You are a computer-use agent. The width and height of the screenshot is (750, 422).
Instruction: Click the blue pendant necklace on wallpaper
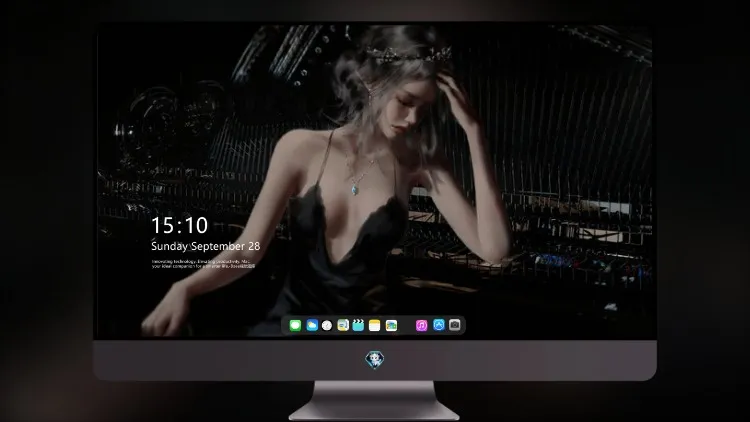(355, 190)
